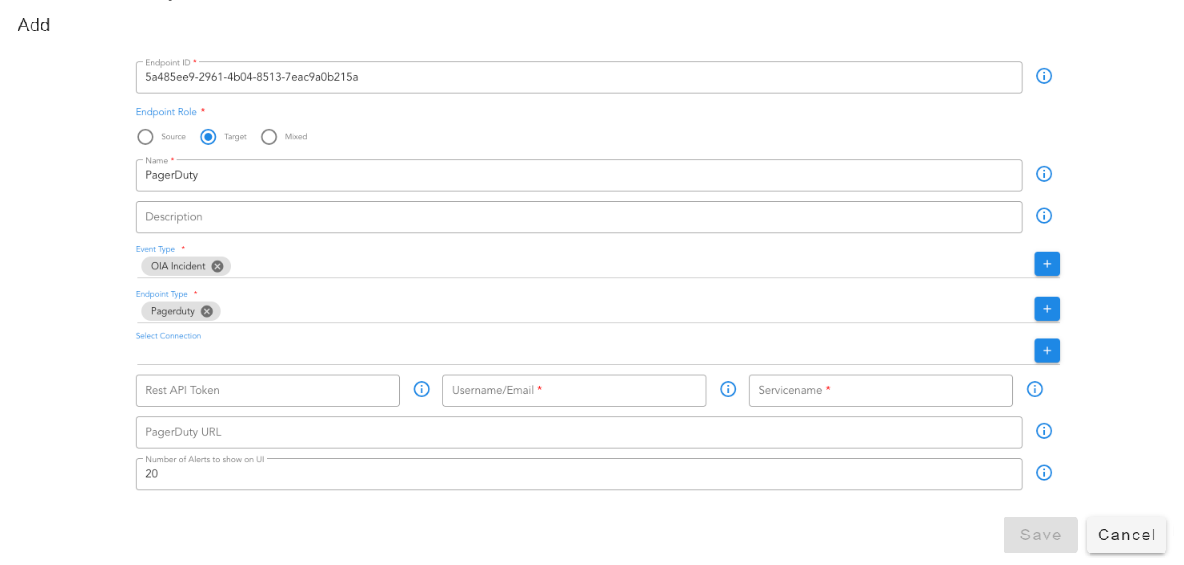Click into the PagerDuty URL field
The height and width of the screenshot is (565, 1184).
[x=578, y=433]
